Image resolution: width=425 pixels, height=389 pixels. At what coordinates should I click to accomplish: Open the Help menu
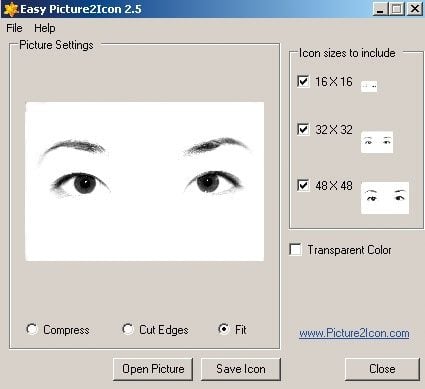point(45,28)
